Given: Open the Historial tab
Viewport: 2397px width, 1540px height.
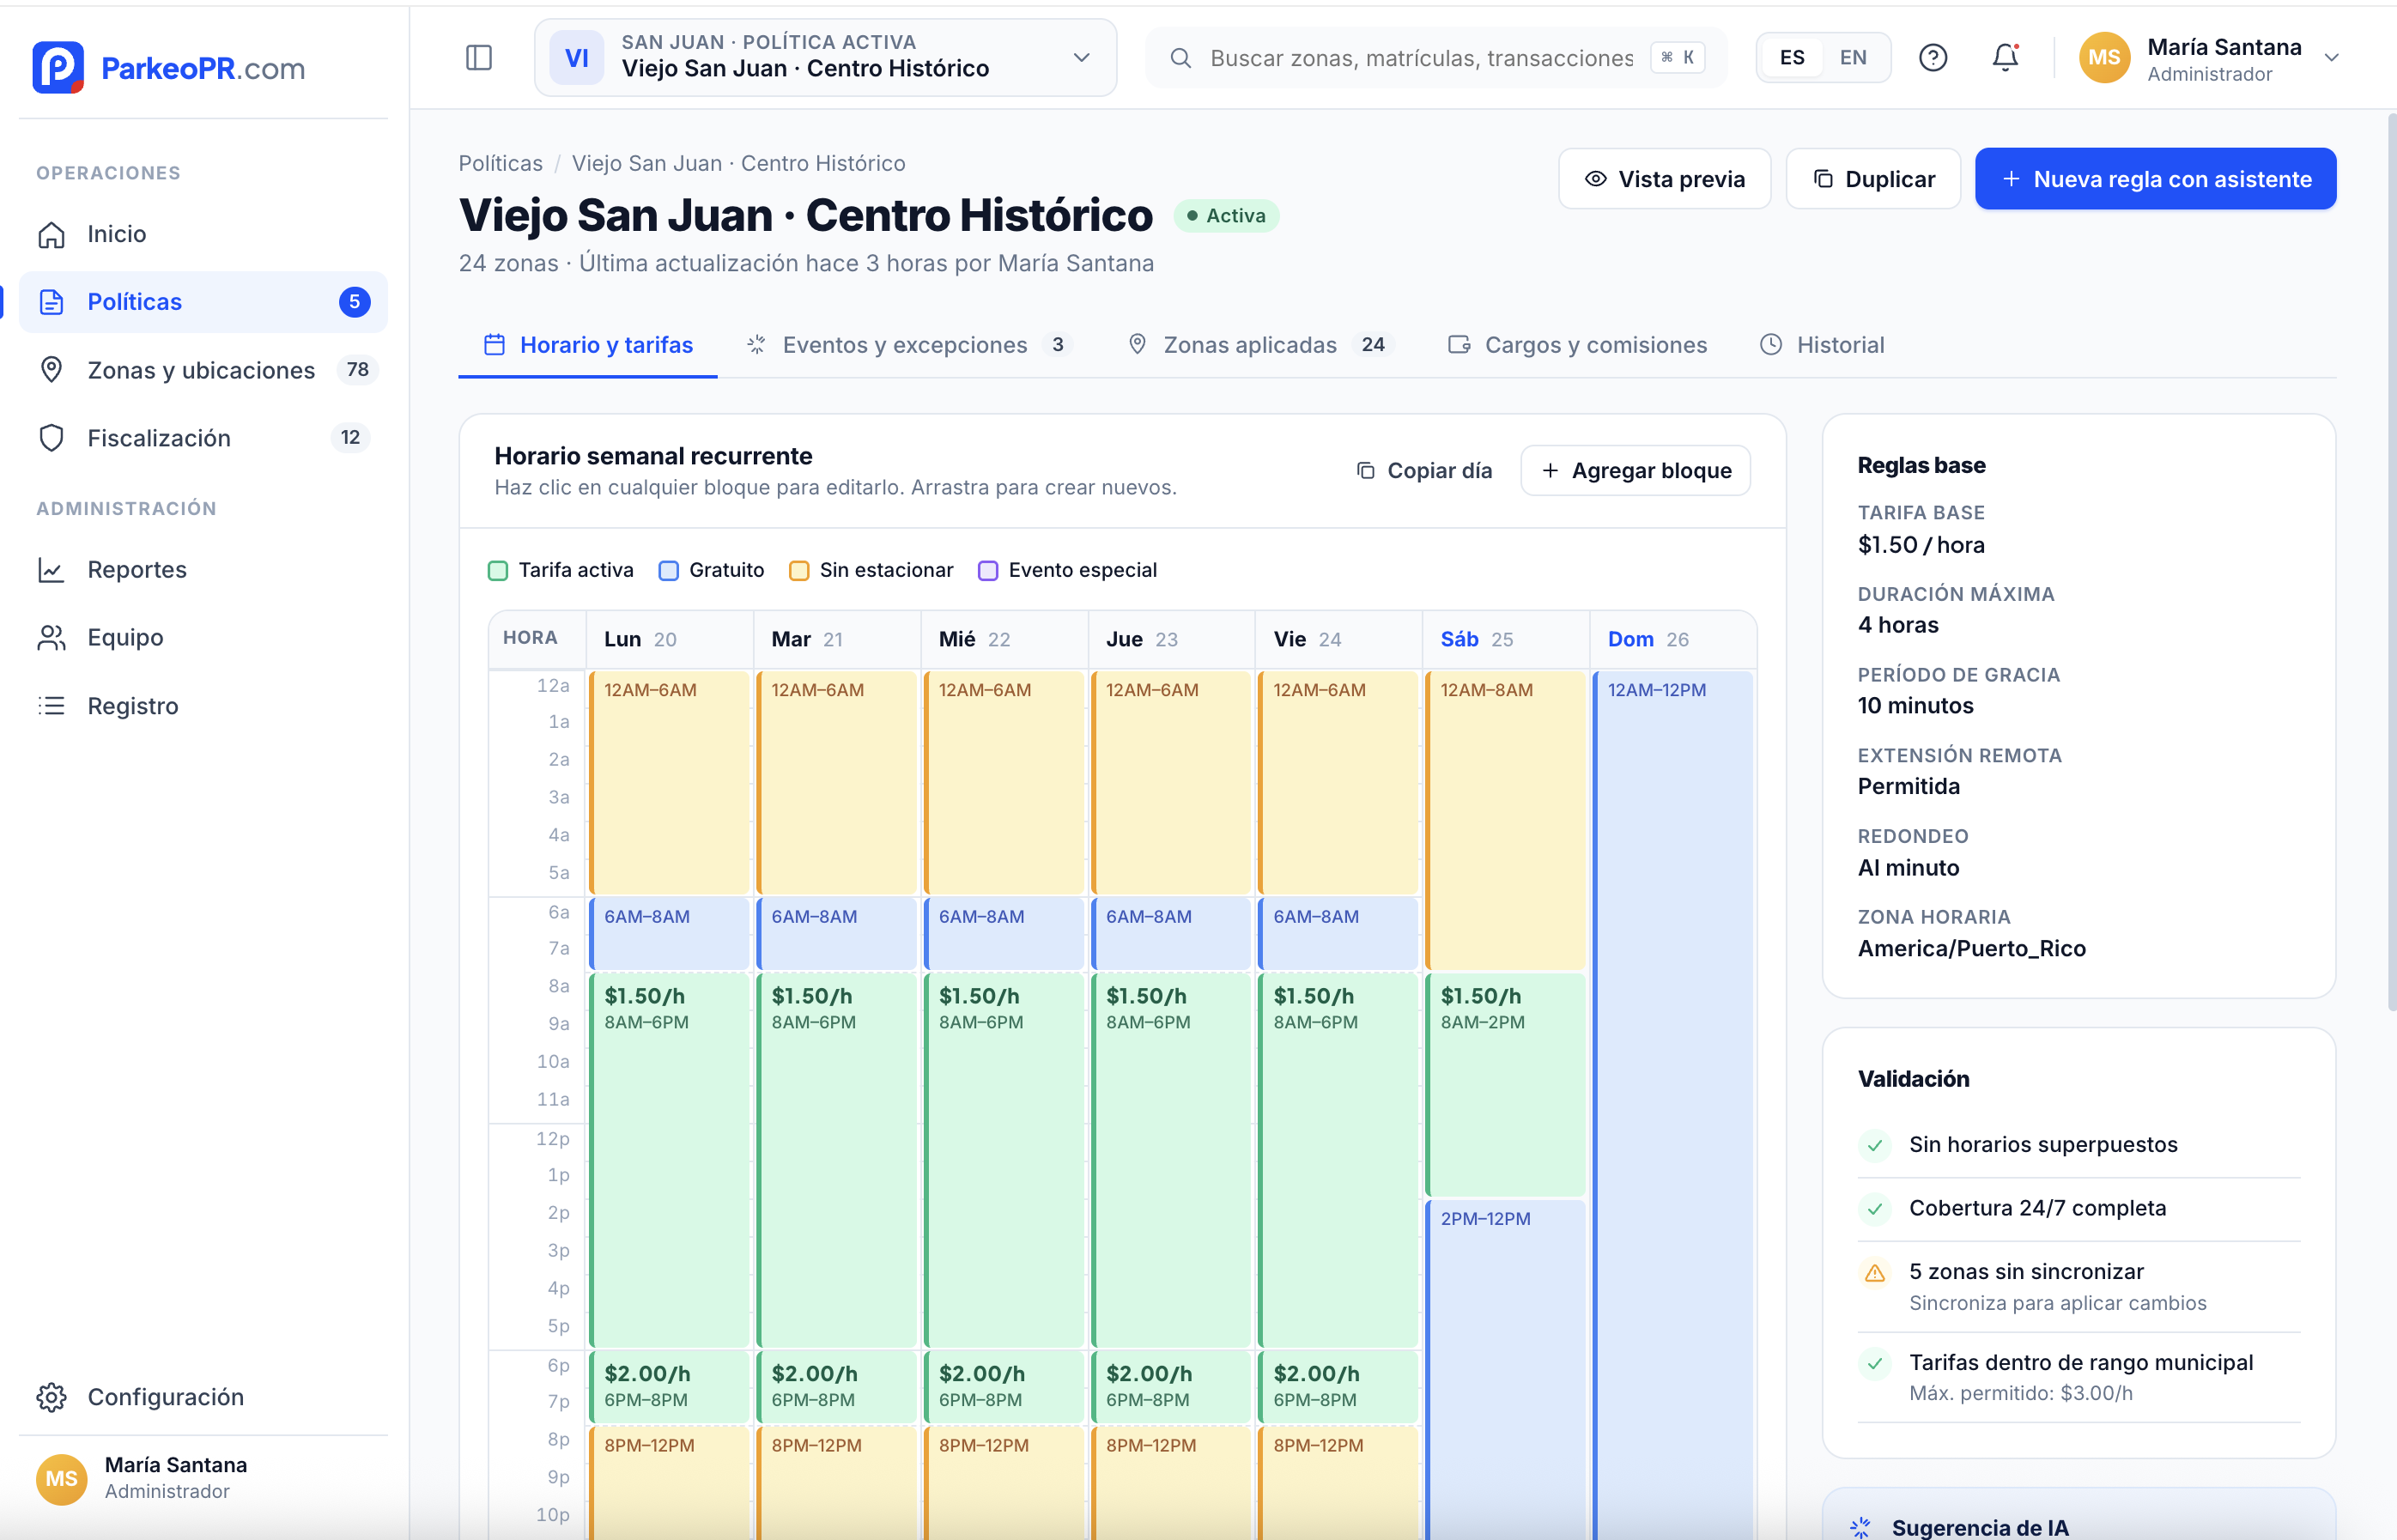Looking at the screenshot, I should coord(1821,345).
